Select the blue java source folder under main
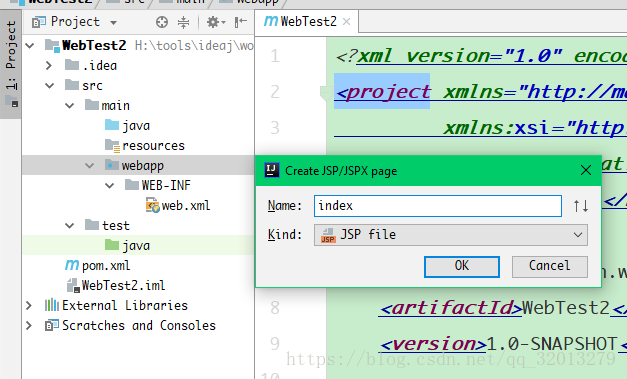Screen dimensions: 627x379 tap(112, 125)
